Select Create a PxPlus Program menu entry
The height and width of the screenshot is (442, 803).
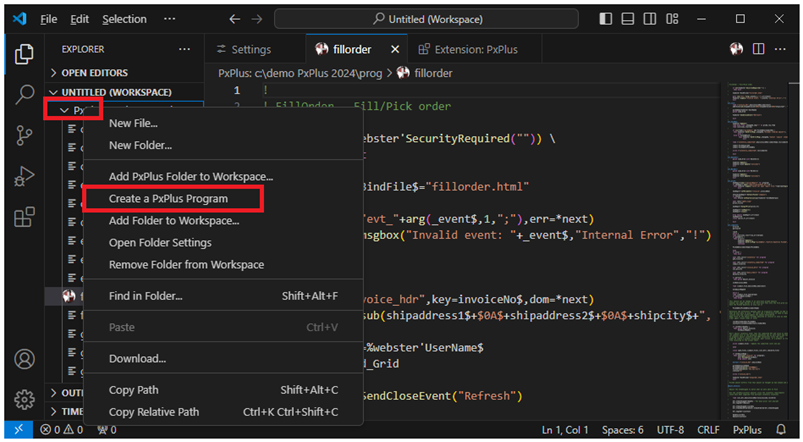click(168, 198)
